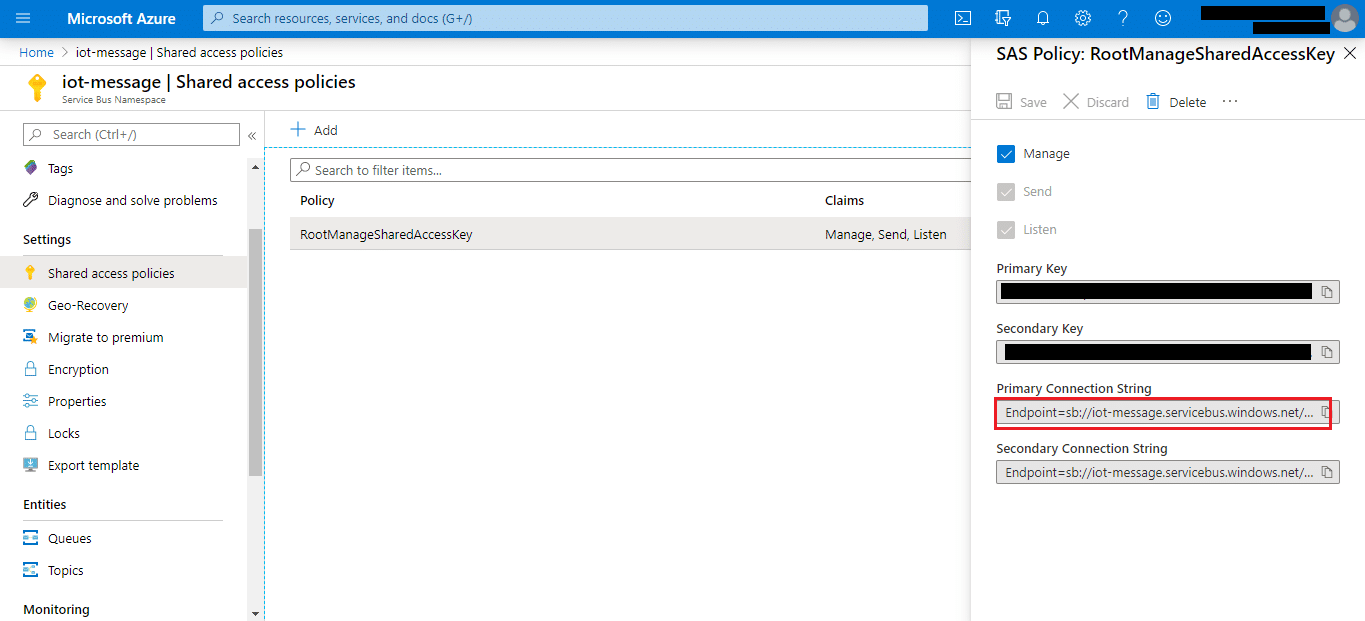
Task: Click the help question mark icon
Action: [x=1123, y=18]
